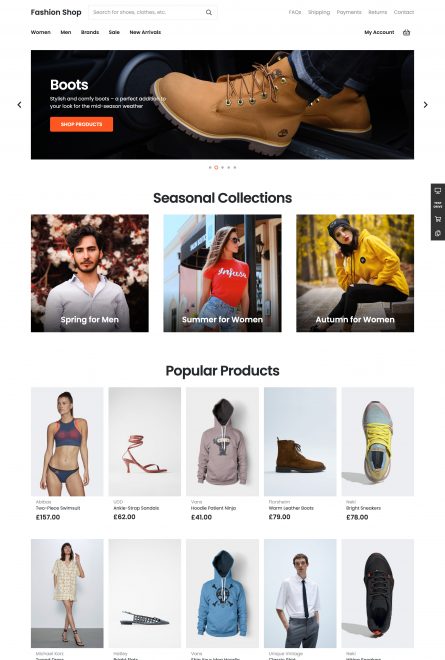Click the search magnifier icon

(208, 12)
